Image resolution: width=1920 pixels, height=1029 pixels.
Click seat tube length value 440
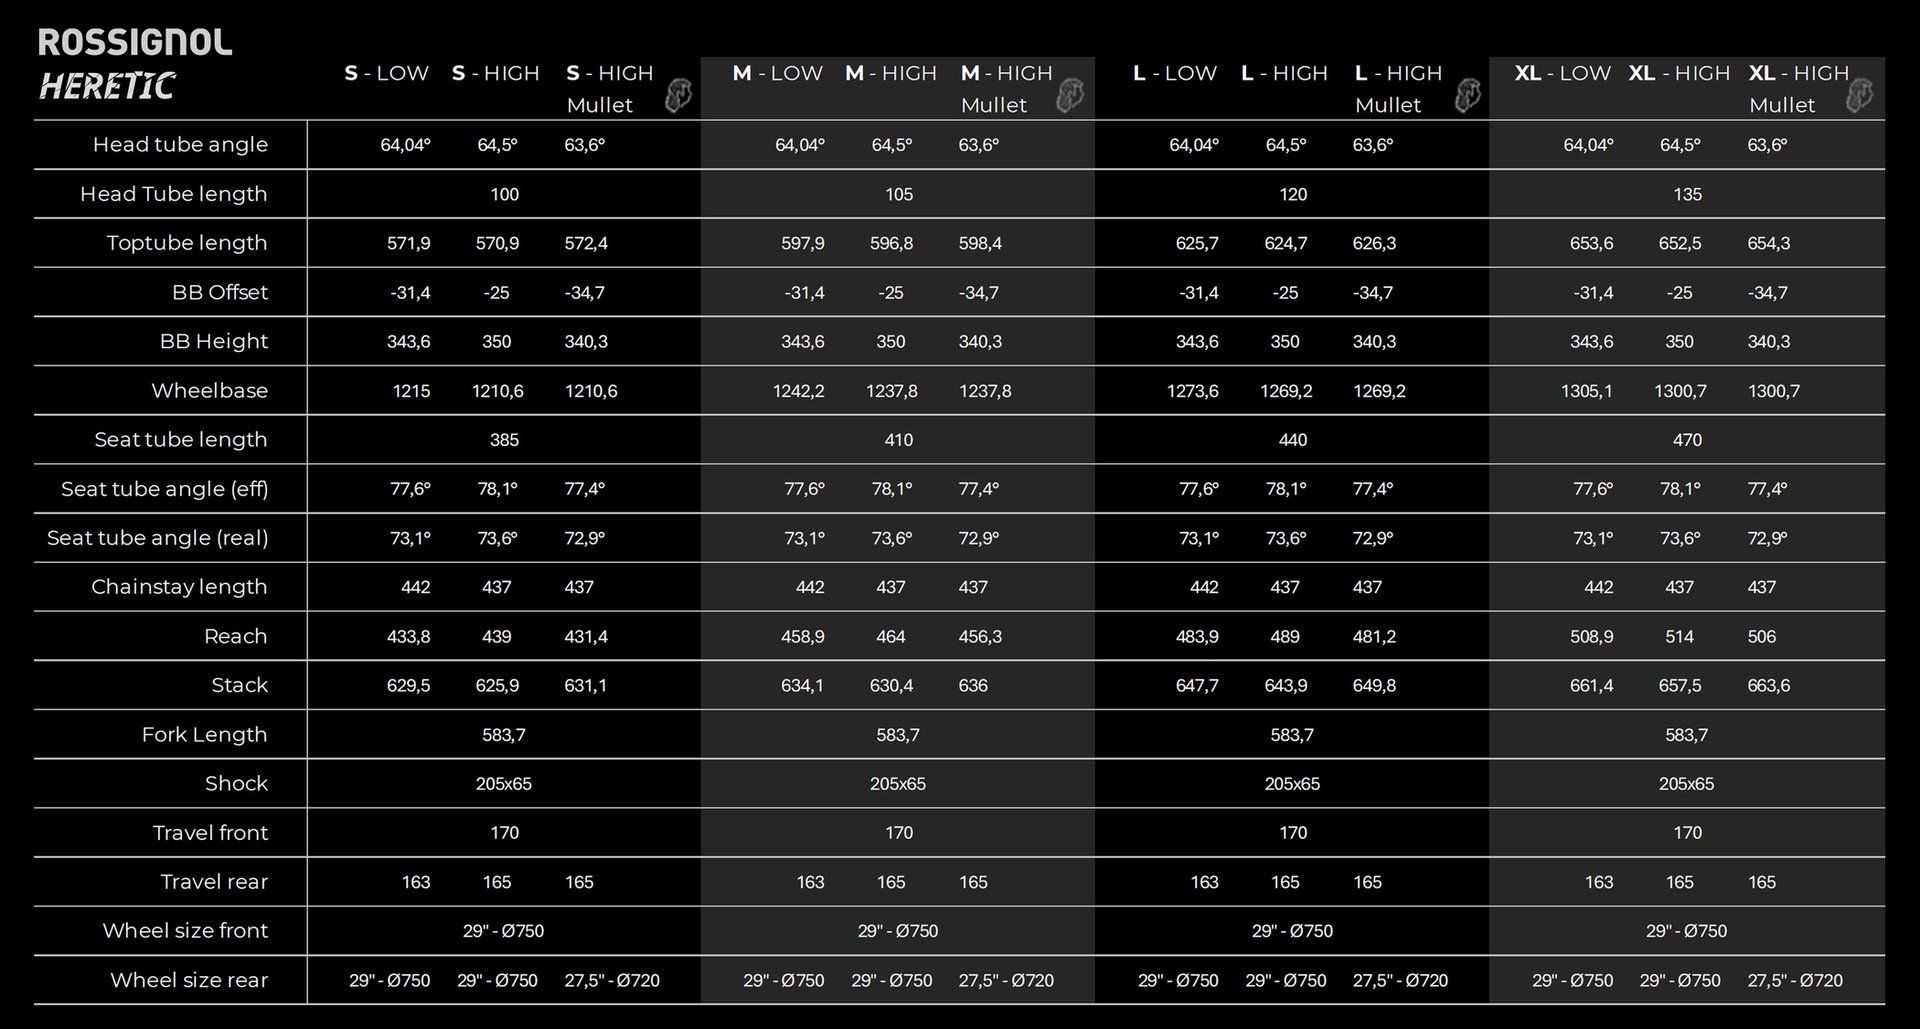click(x=1293, y=440)
